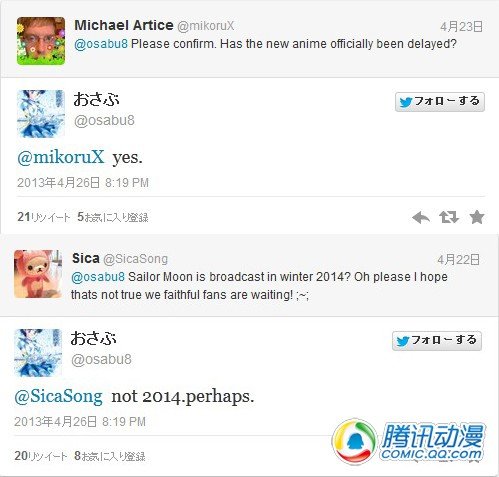Click the retweet icon under 'yes.' tweet

[449, 217]
